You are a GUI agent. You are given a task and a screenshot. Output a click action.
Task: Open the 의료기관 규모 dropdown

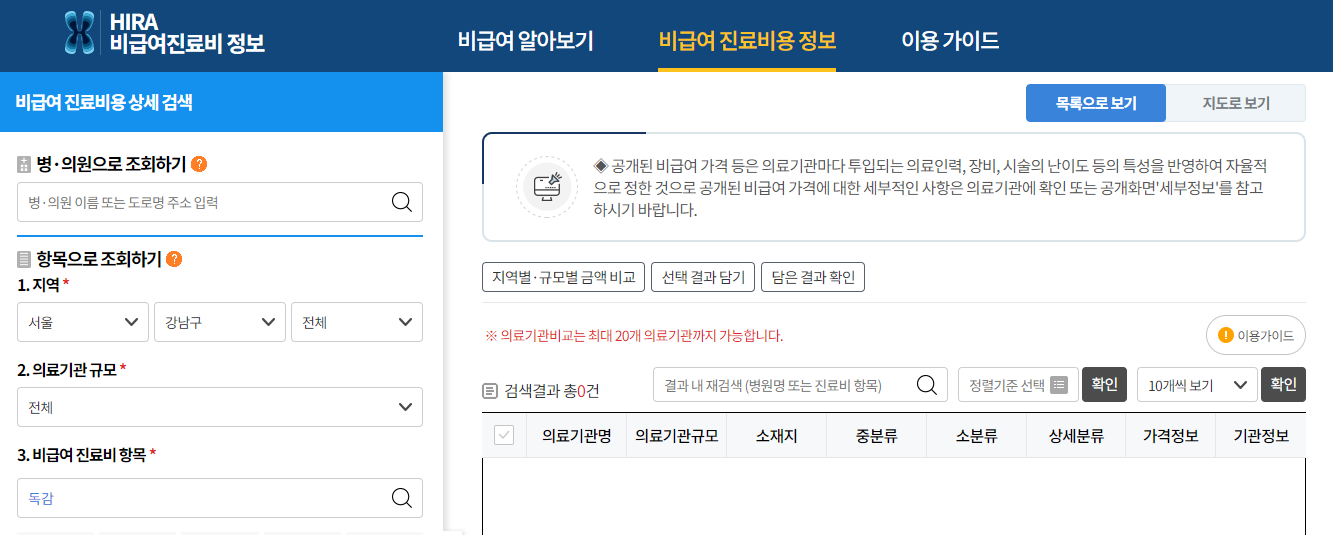click(x=220, y=407)
